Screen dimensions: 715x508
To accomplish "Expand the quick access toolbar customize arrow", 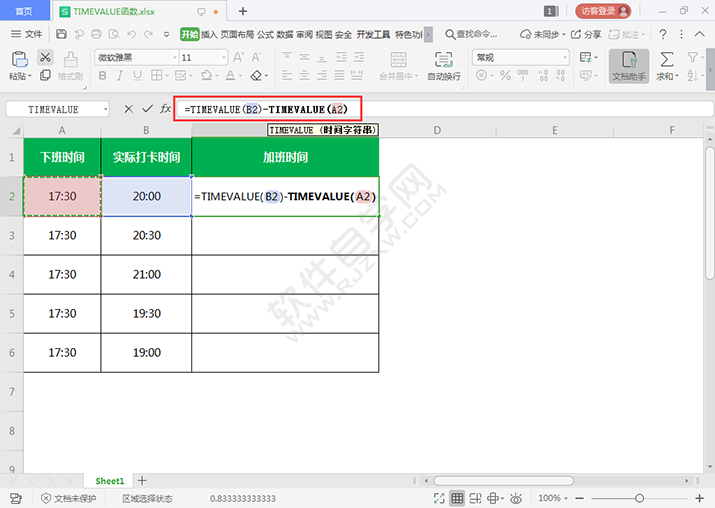I will click(166, 34).
